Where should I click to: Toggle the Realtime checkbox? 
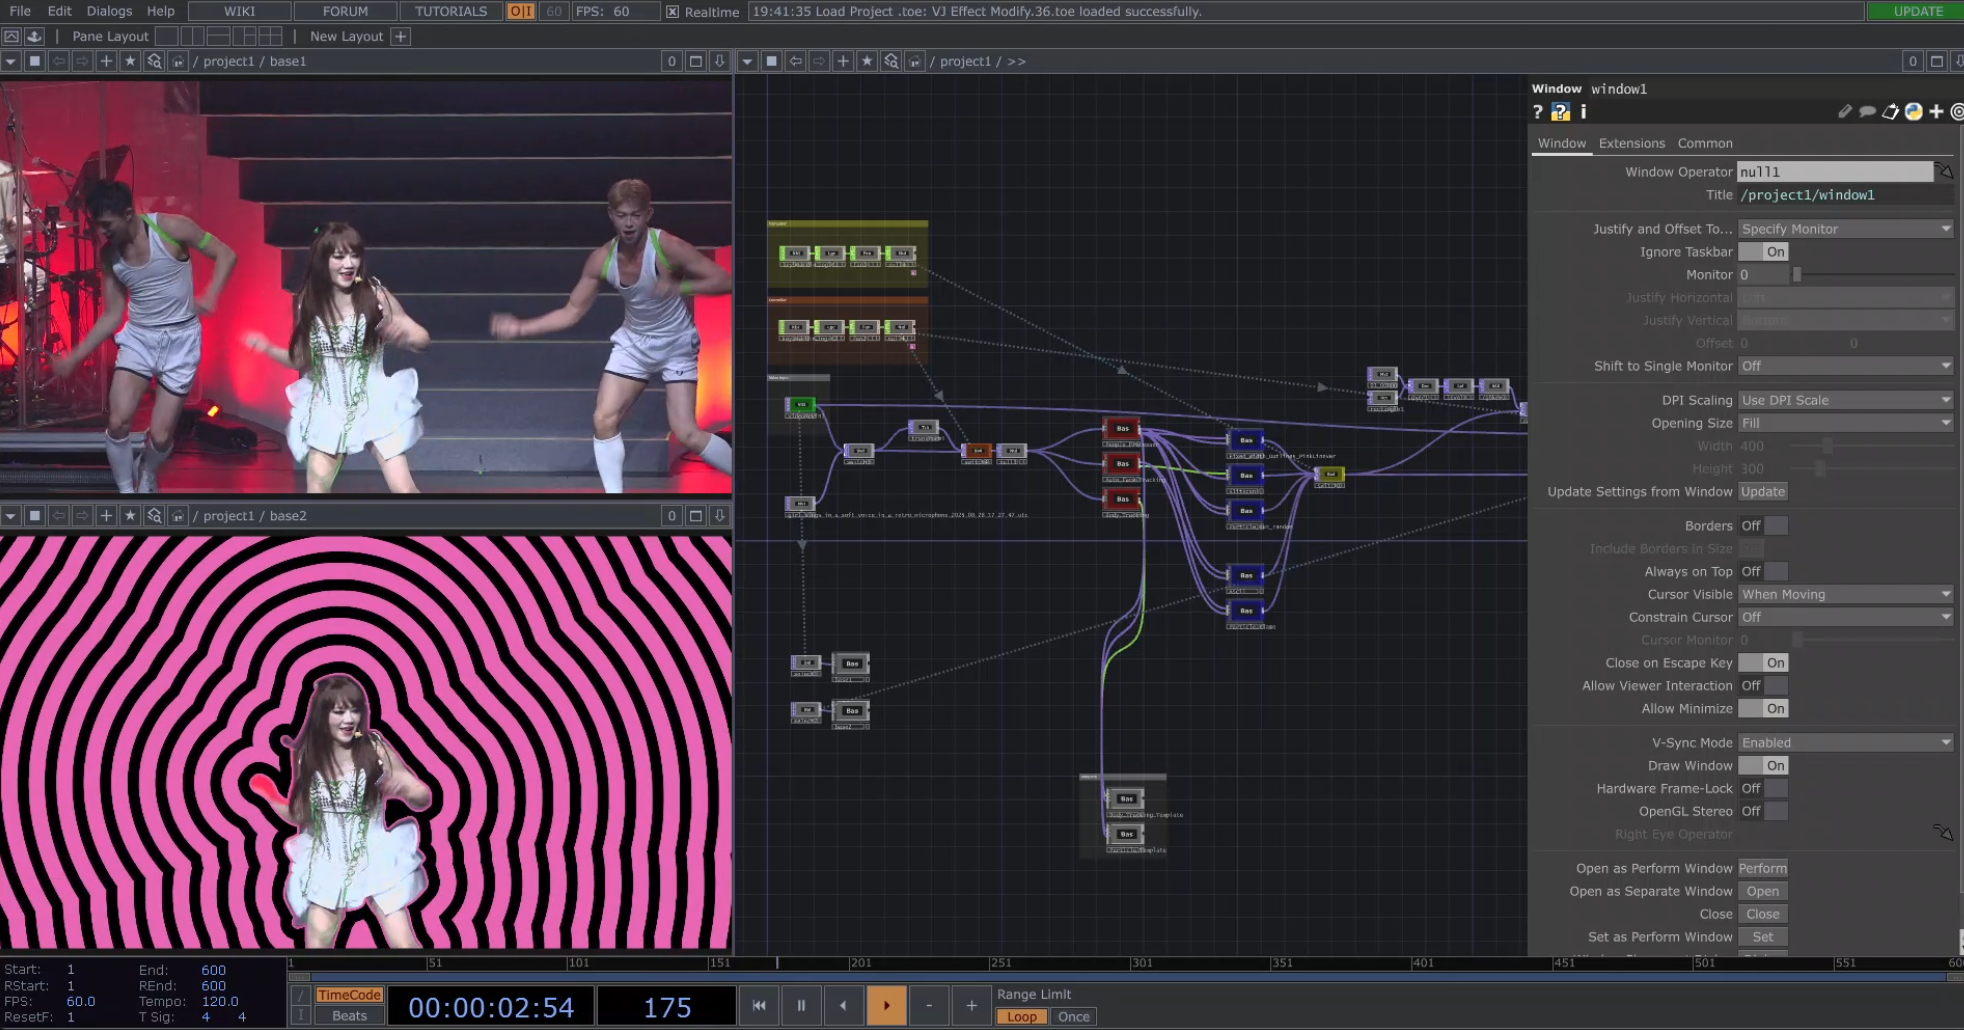[x=673, y=12]
